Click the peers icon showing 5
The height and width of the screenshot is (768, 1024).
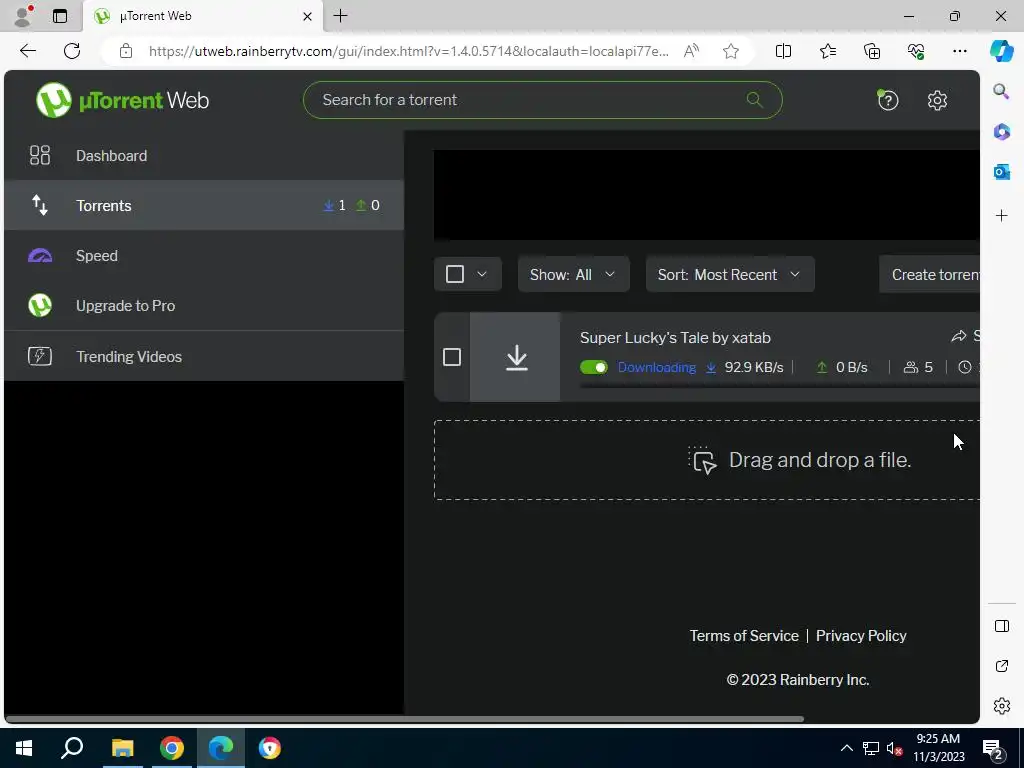coord(910,368)
